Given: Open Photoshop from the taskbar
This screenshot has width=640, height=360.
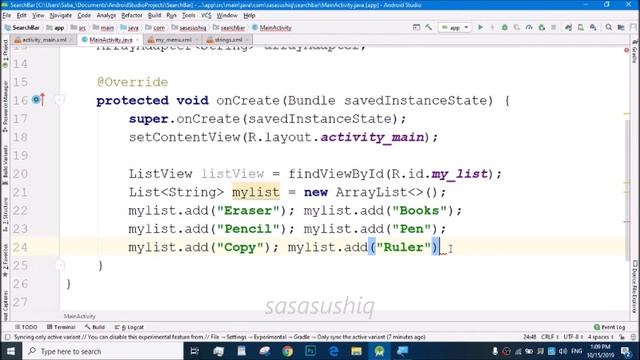Looking at the screenshot, I should [x=310, y=351].
